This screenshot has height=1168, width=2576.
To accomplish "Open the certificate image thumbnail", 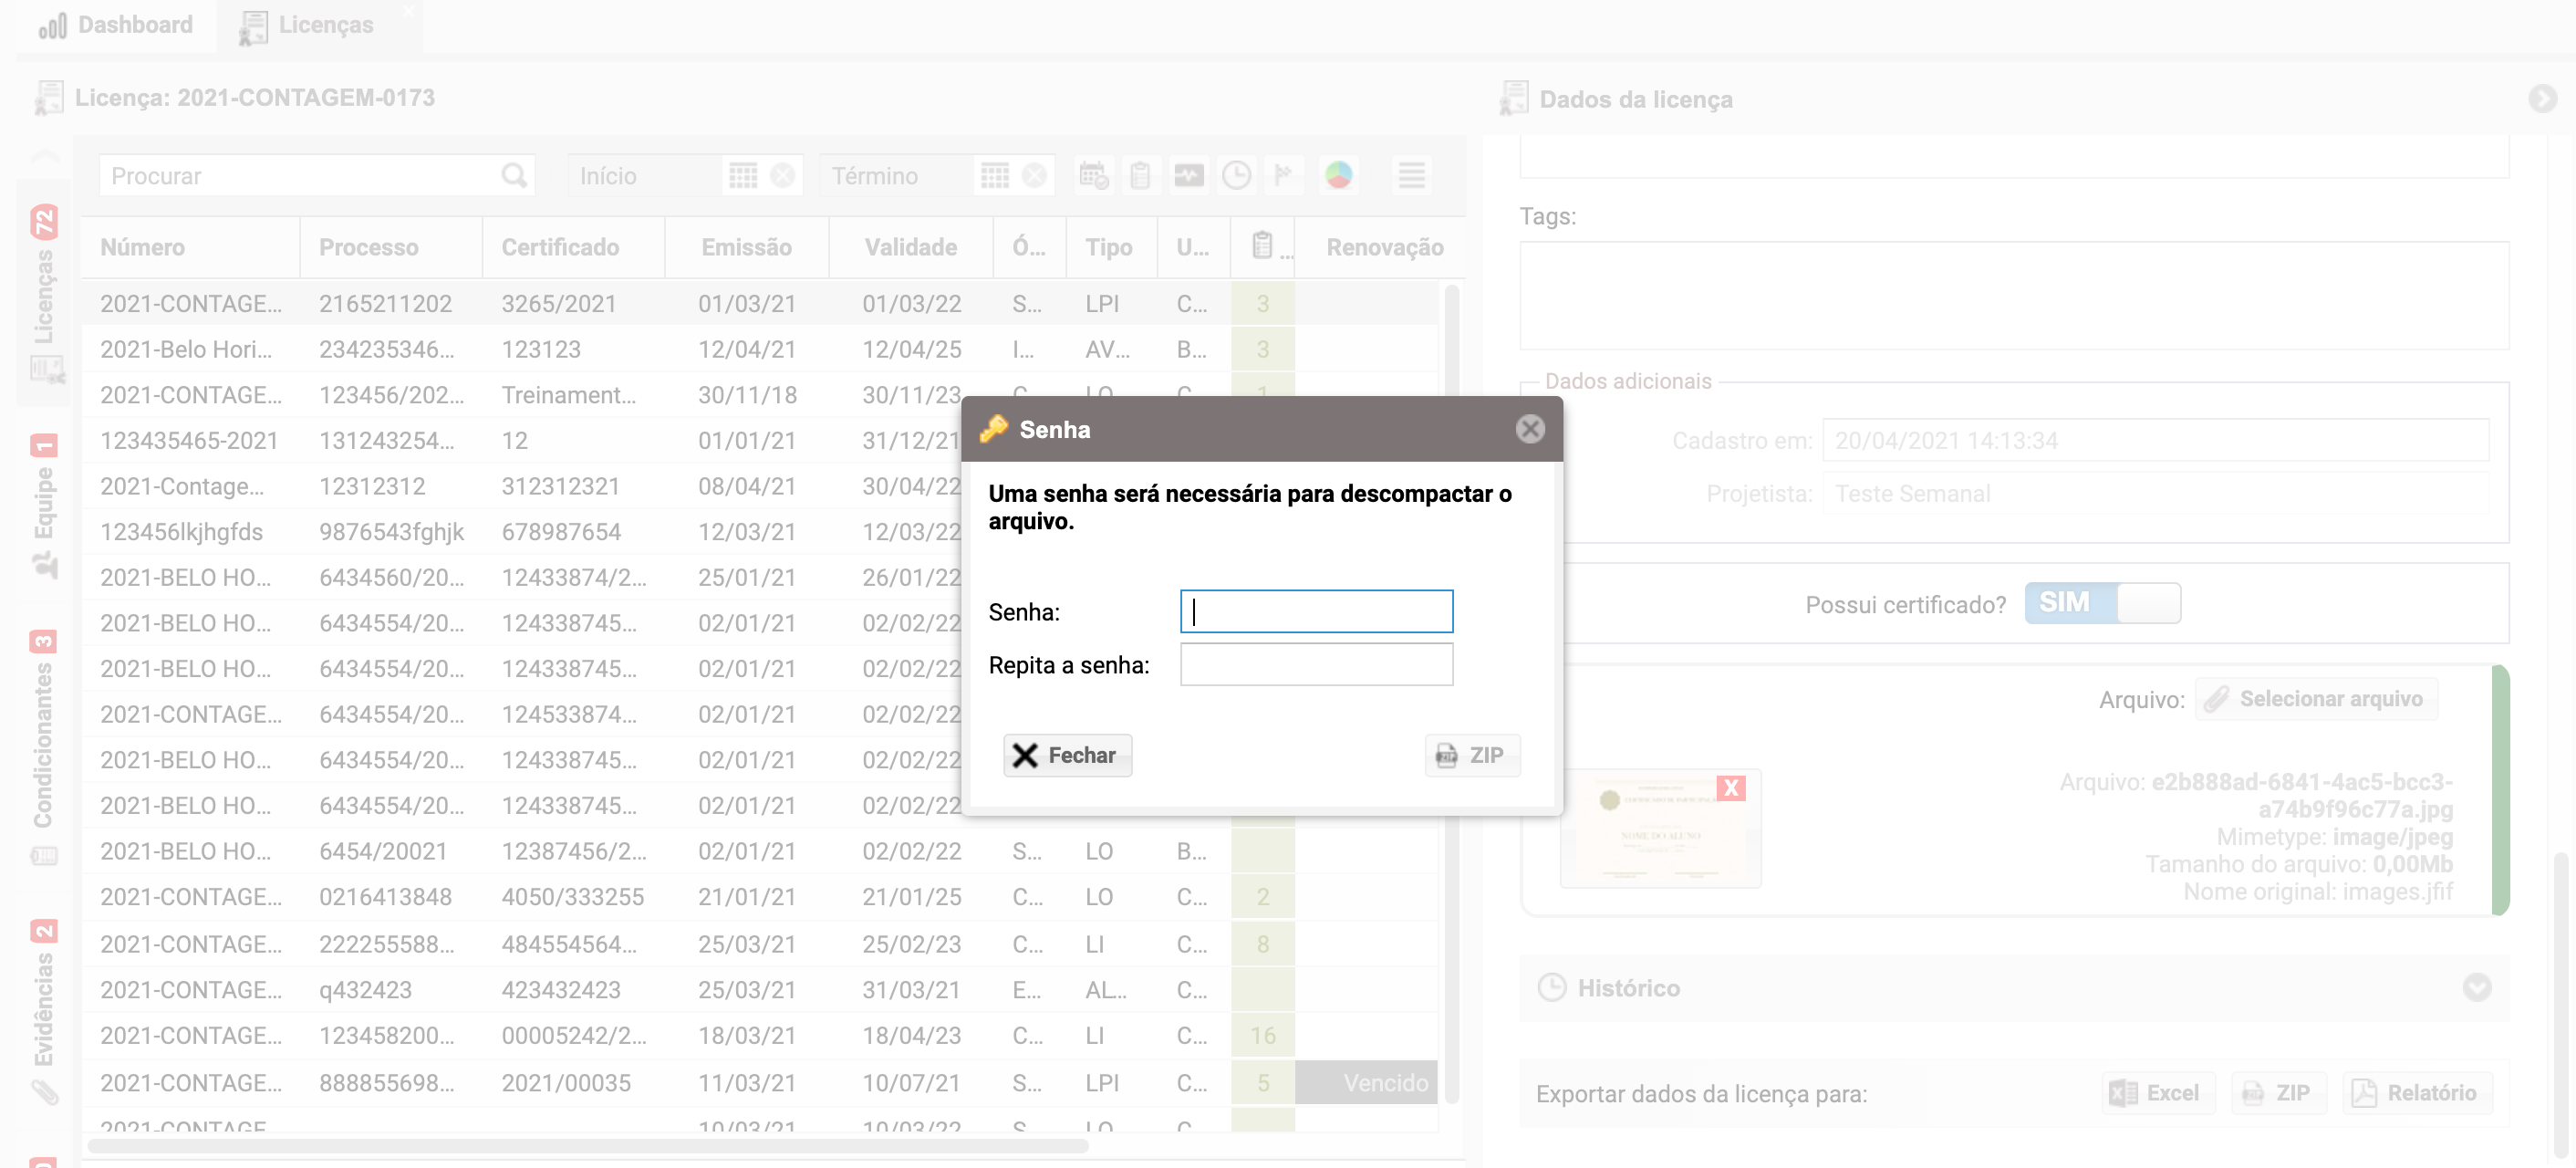I will [x=1660, y=829].
